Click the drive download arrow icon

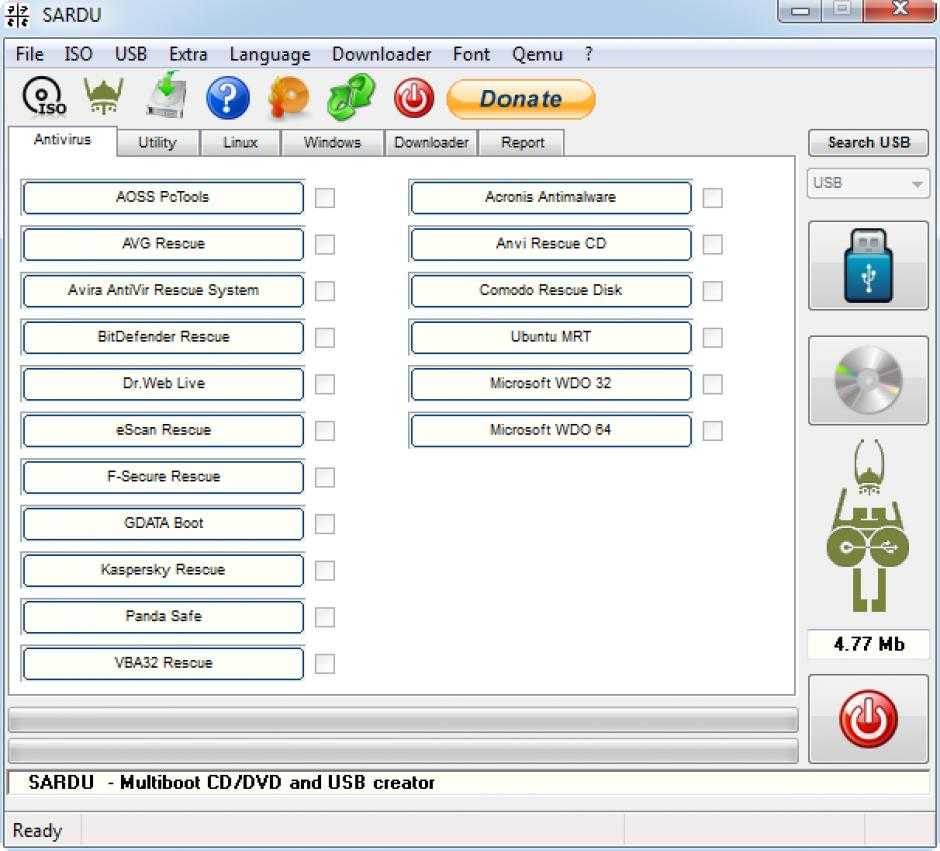pyautogui.click(x=167, y=95)
